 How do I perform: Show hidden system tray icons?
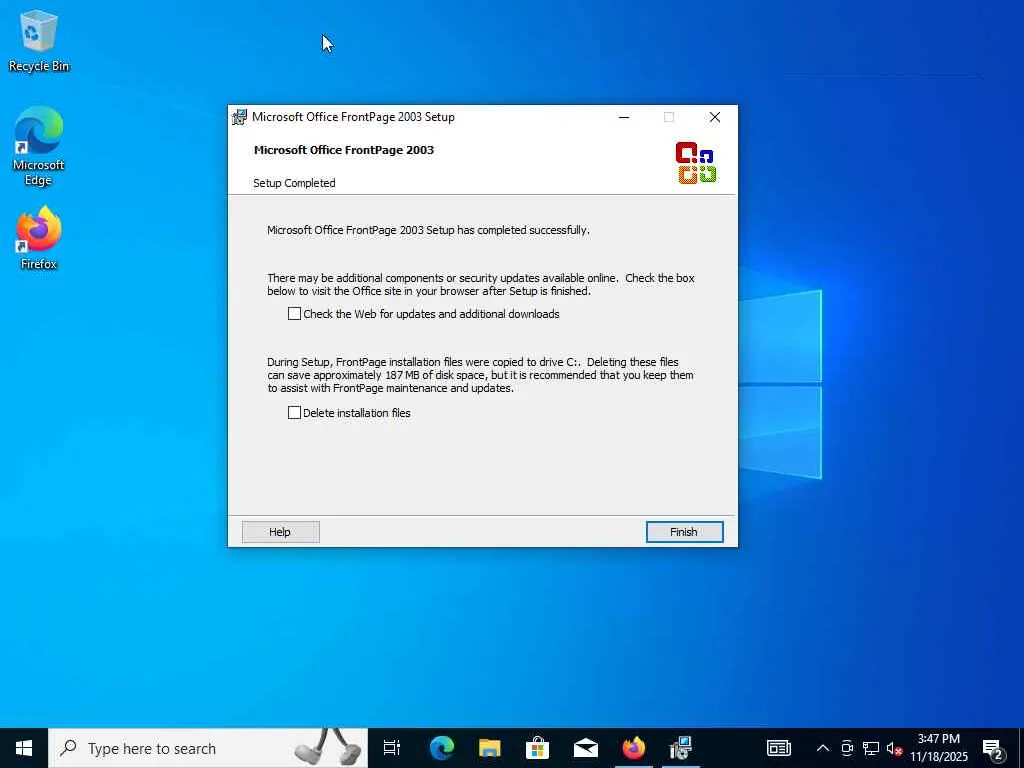pyautogui.click(x=823, y=748)
